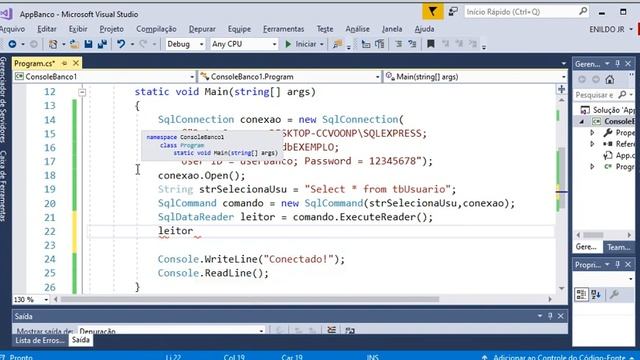Click the Save All double-disk icon

click(102, 44)
